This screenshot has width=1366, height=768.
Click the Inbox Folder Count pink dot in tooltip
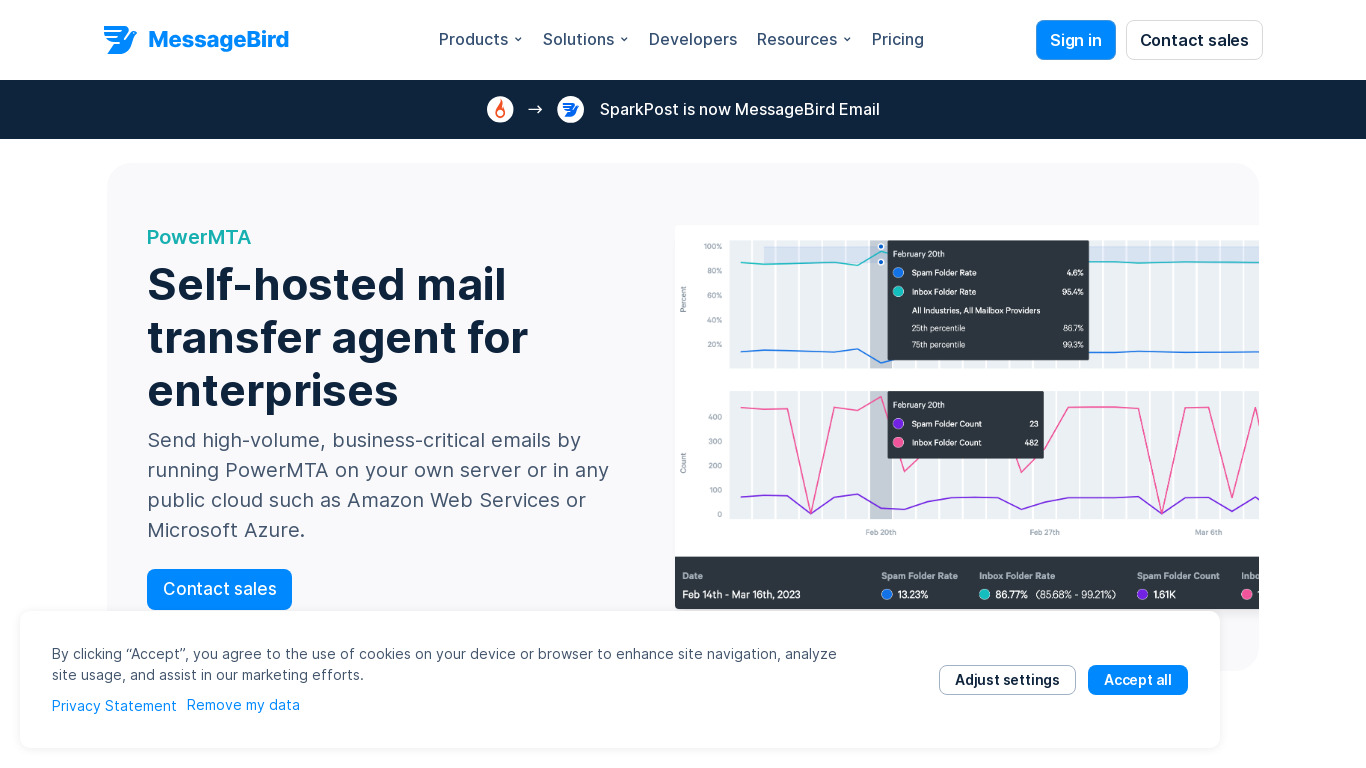(898, 442)
